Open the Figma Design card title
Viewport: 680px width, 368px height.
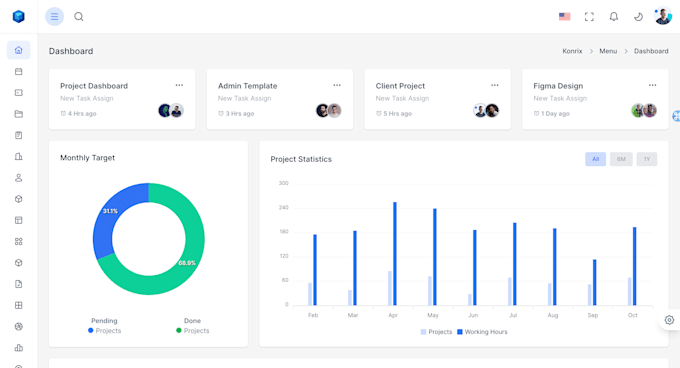(558, 86)
